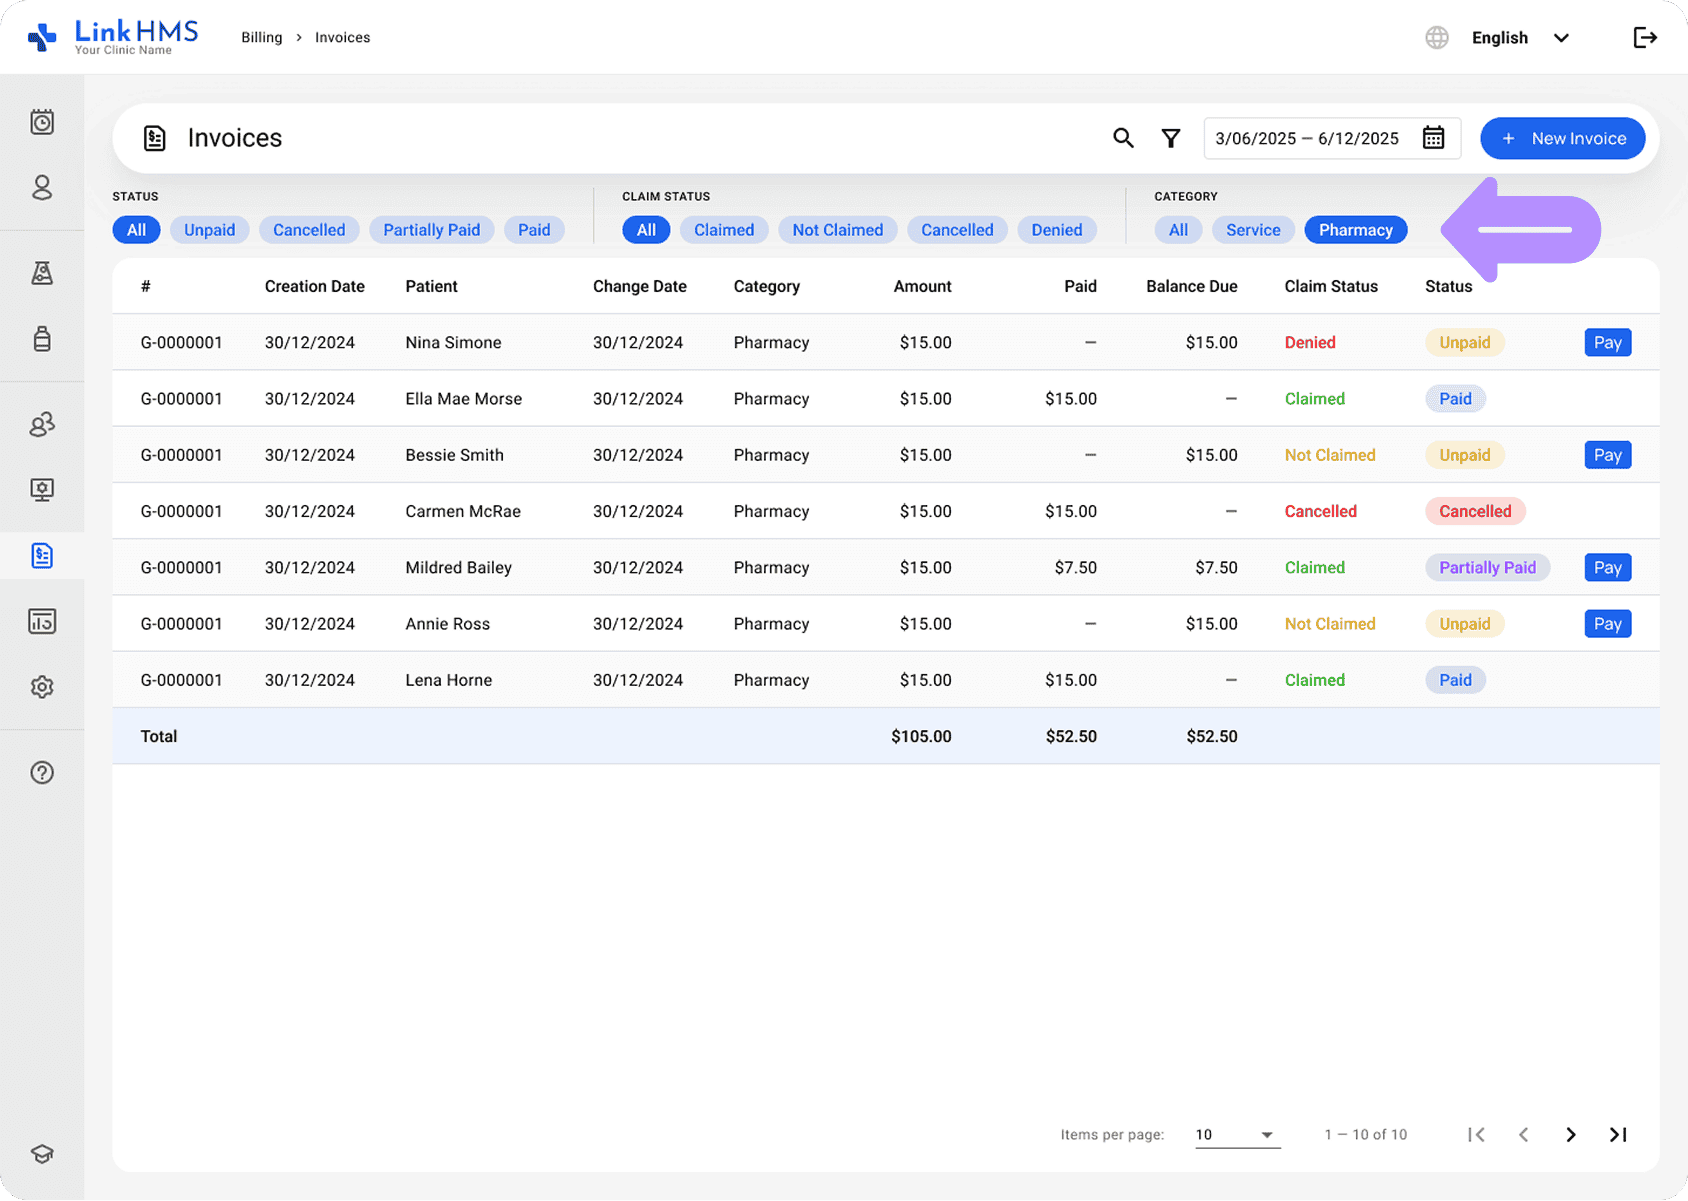Click the $105.00 total amount

[921, 736]
